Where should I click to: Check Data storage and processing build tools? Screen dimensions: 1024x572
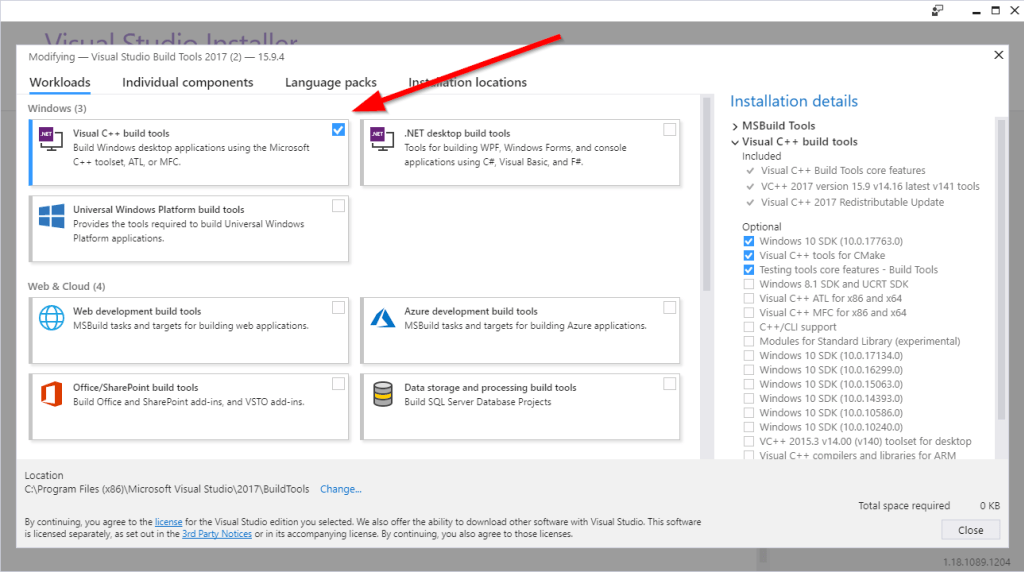point(669,384)
